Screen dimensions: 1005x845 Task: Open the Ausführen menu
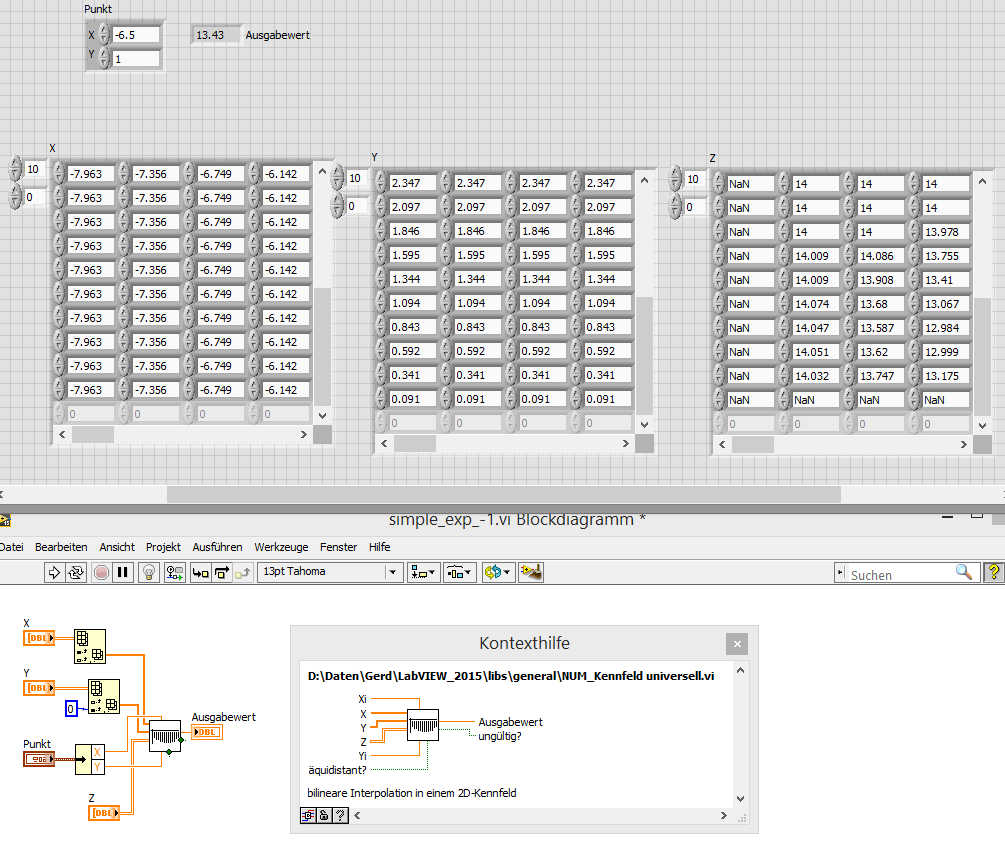[x=217, y=547]
